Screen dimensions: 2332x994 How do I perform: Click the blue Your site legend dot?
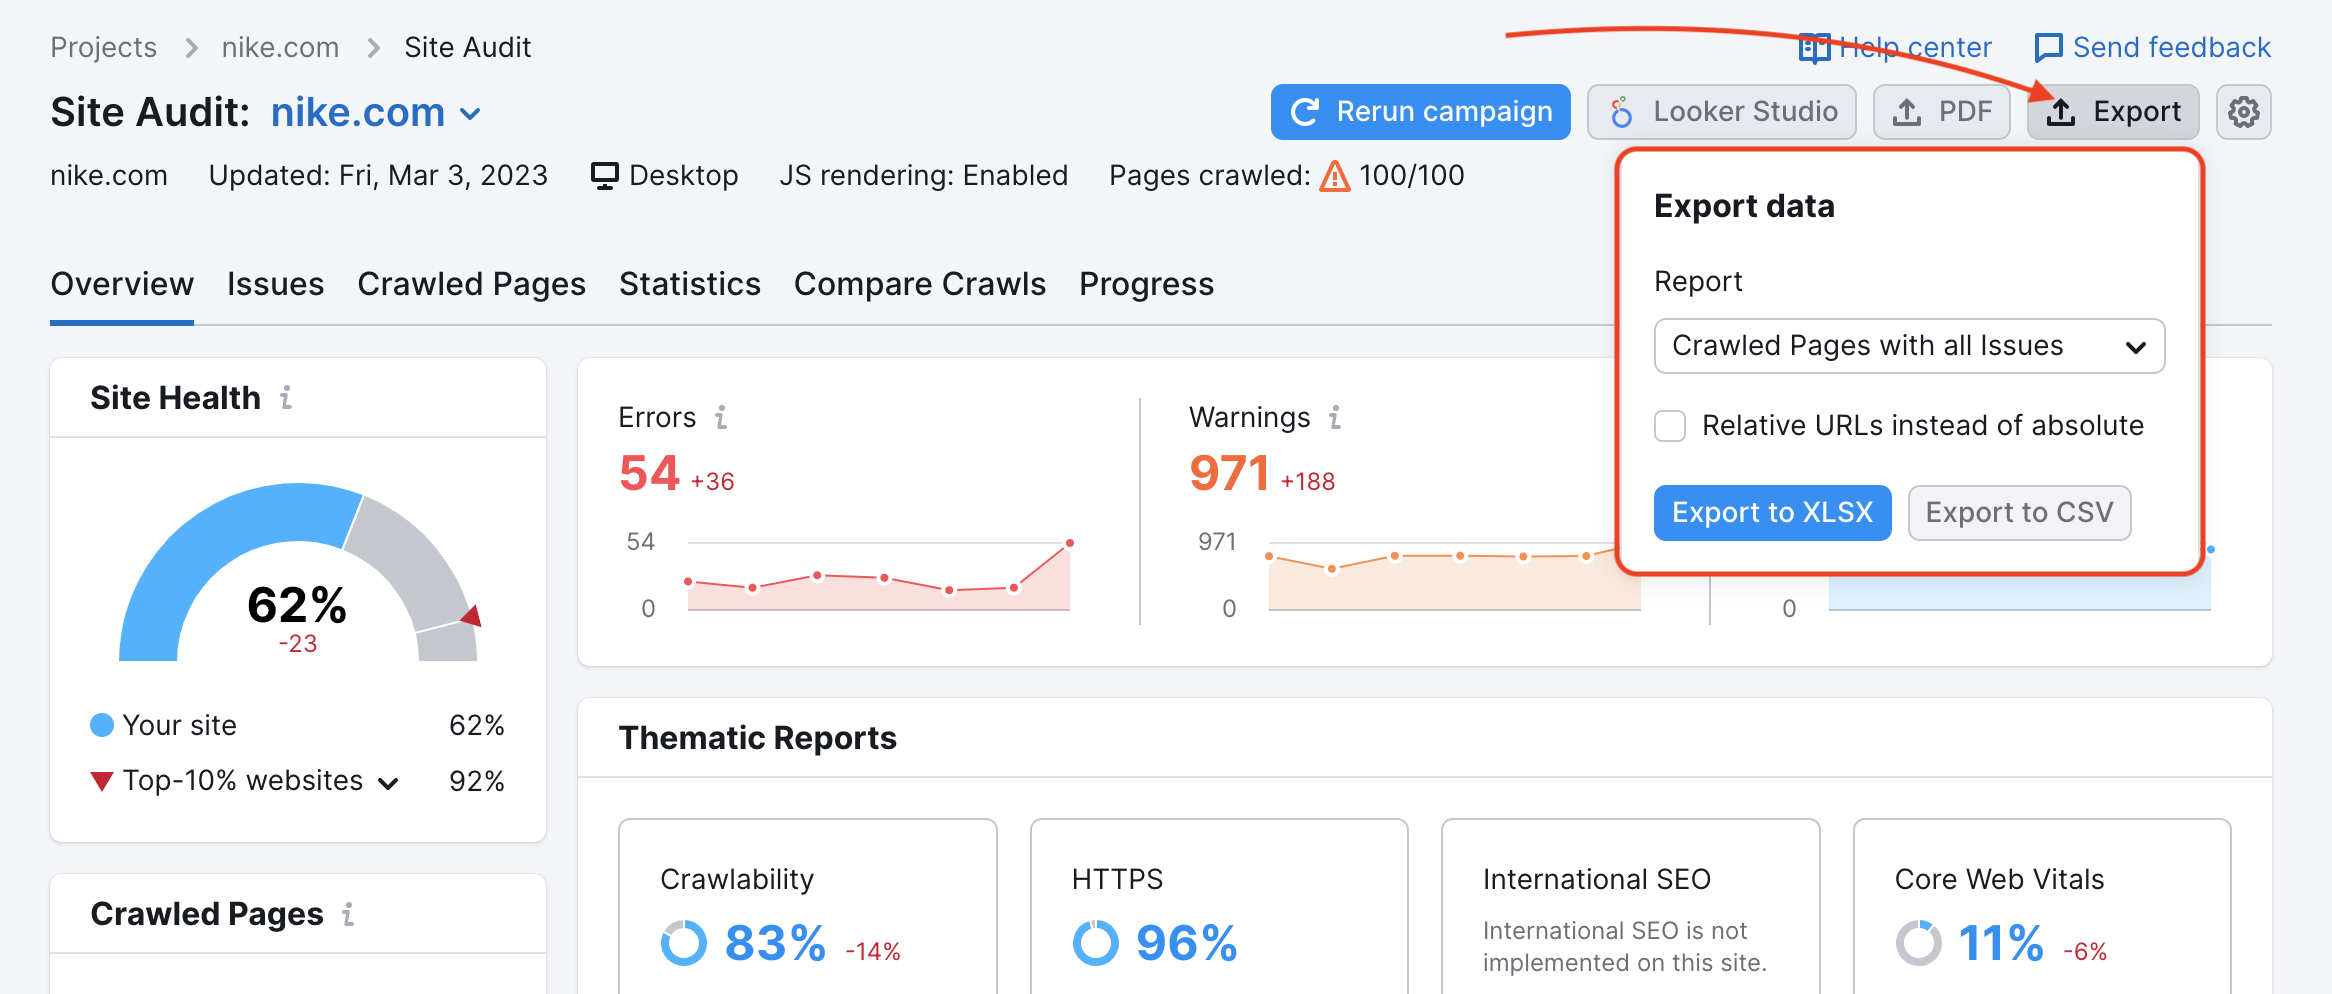tap(102, 725)
